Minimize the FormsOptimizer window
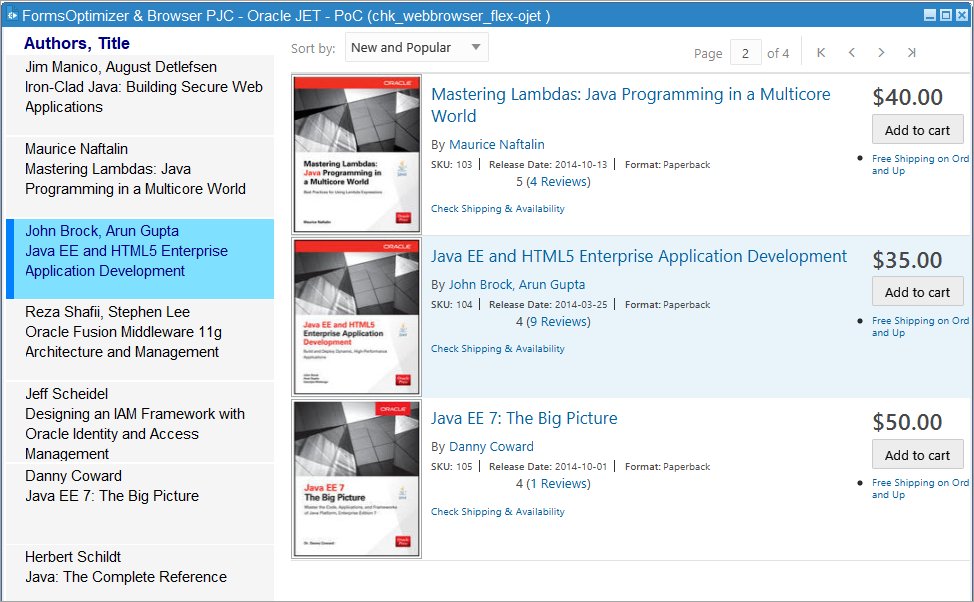 pyautogui.click(x=930, y=16)
